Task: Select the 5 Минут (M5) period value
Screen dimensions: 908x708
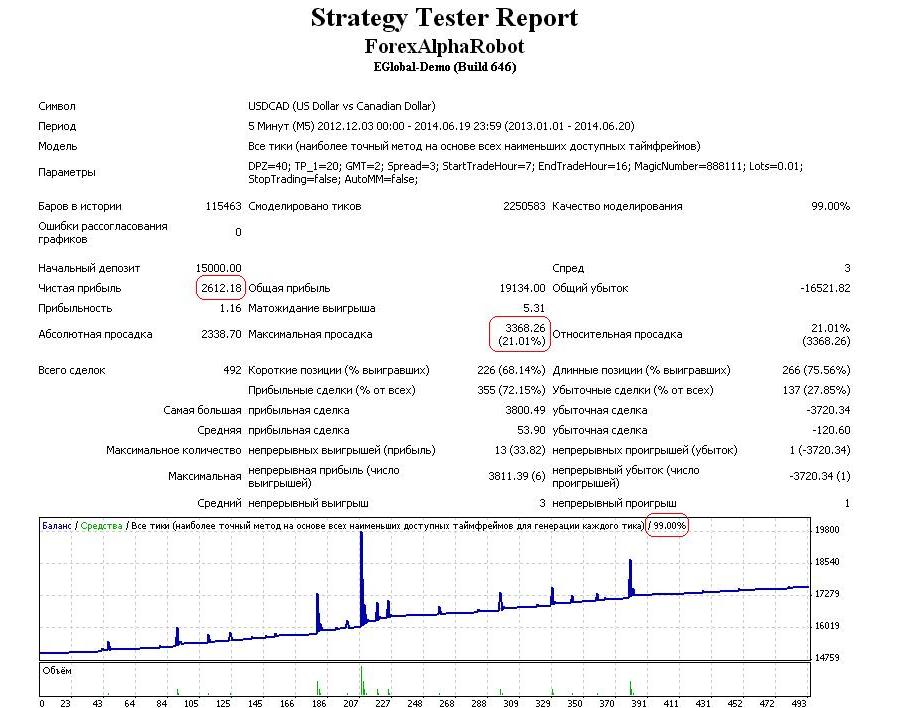Action: tap(441, 126)
